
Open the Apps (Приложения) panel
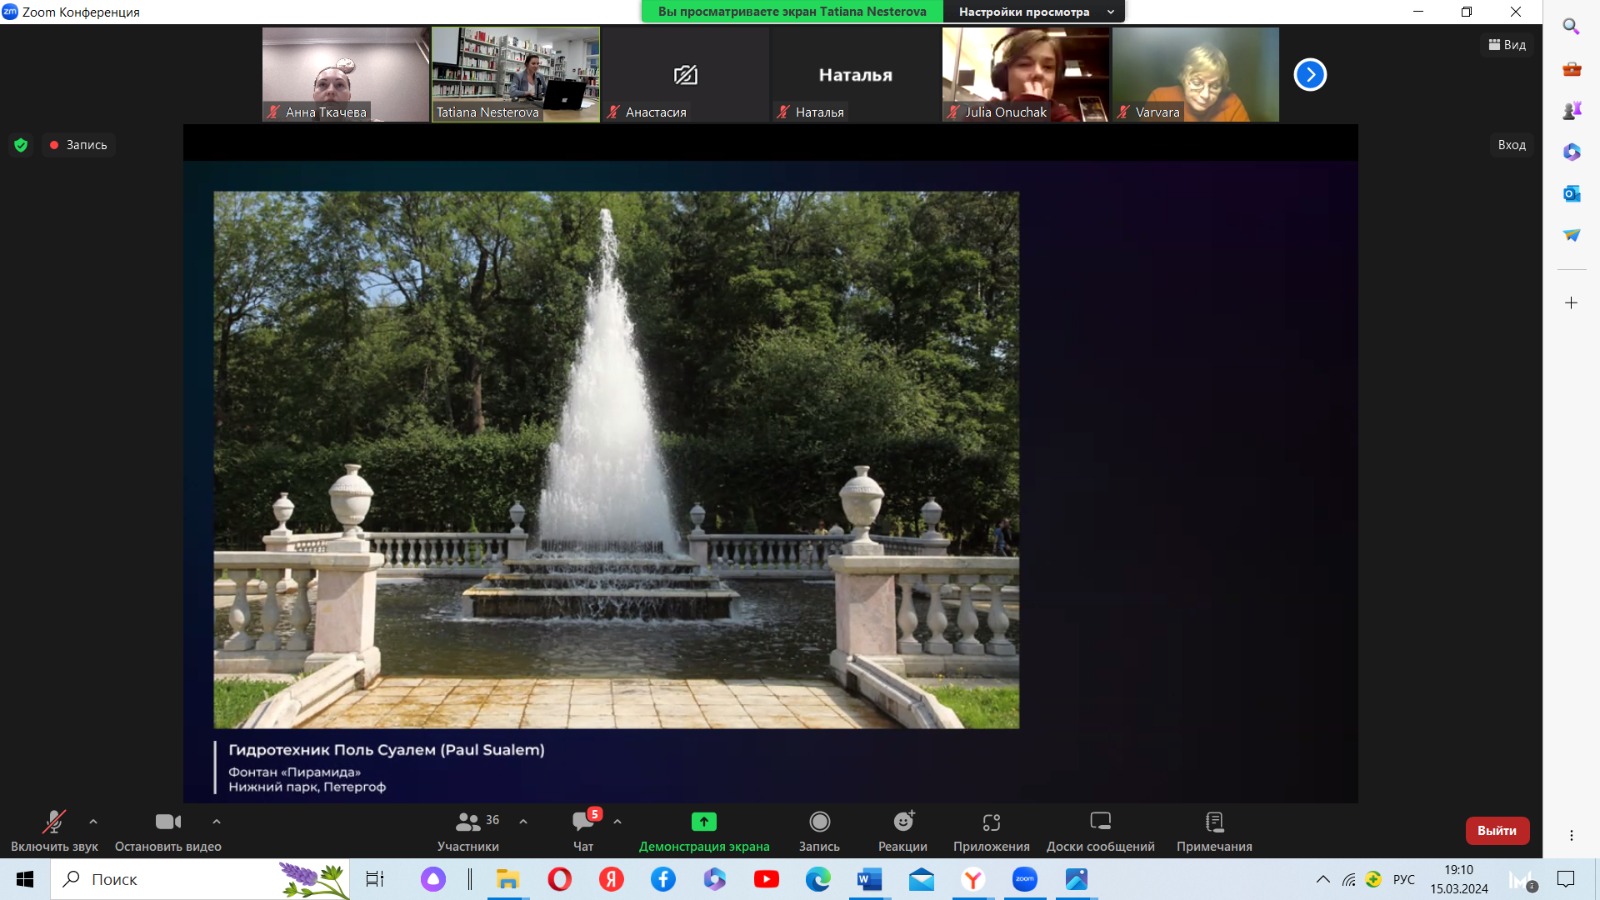991,830
